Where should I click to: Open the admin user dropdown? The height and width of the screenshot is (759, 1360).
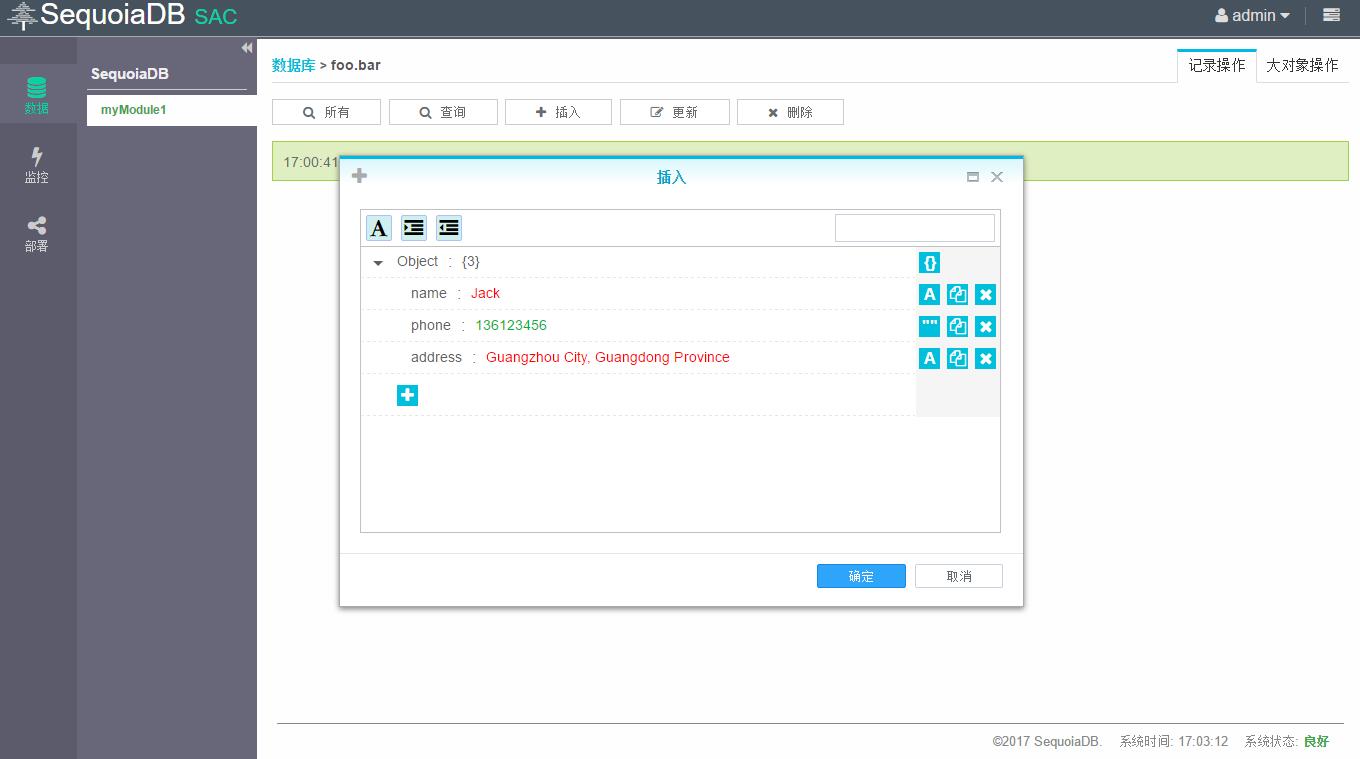[x=1252, y=16]
